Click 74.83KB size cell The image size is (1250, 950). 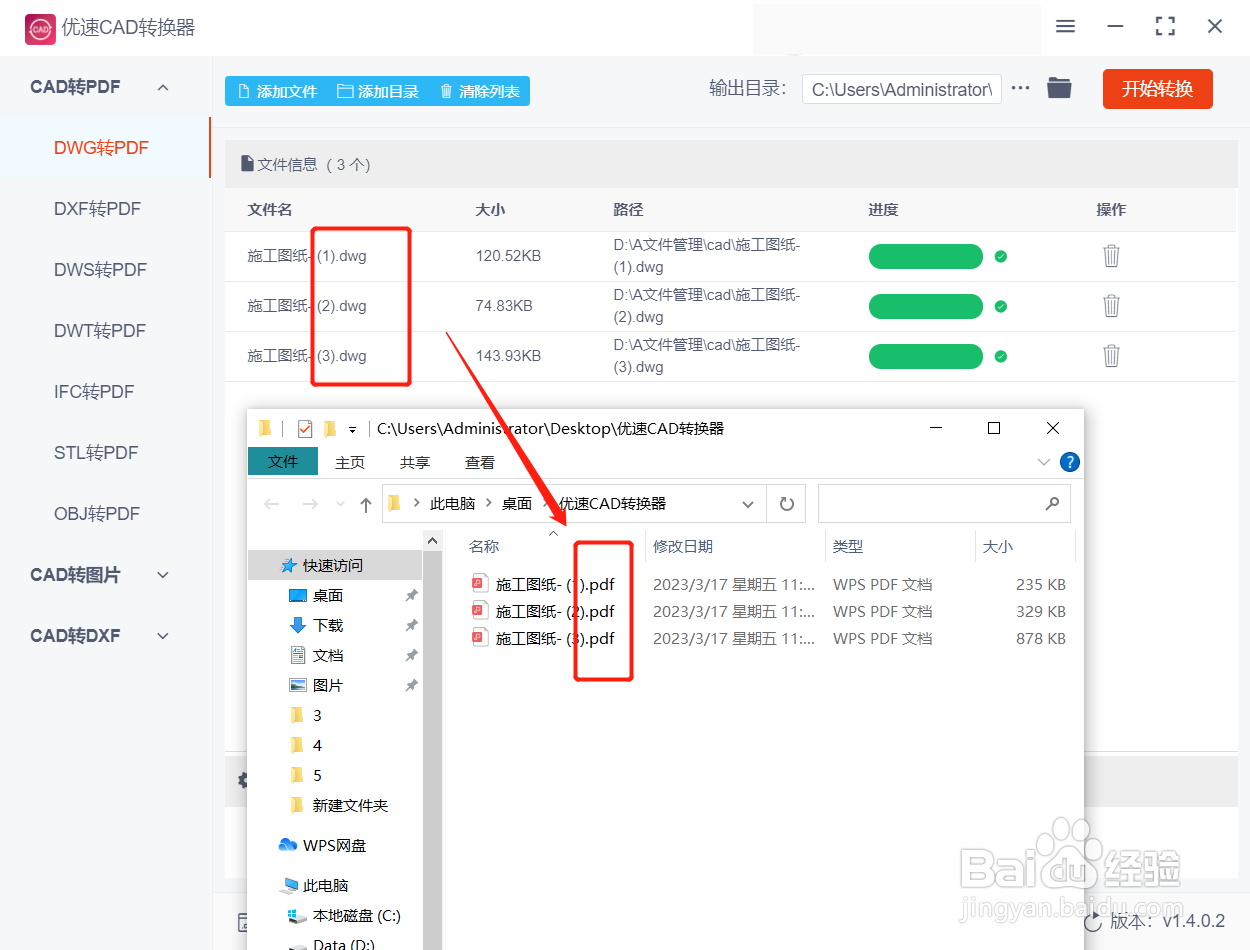(504, 306)
